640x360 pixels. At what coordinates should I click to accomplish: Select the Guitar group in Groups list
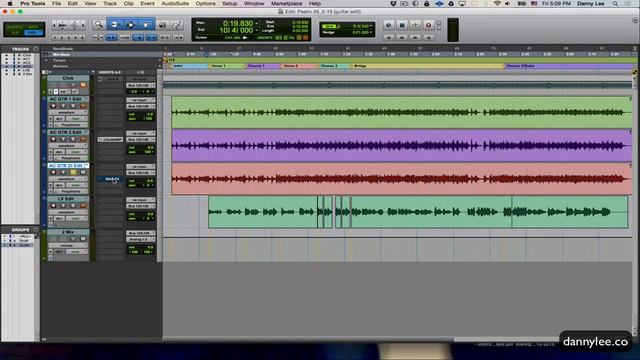click(25, 245)
